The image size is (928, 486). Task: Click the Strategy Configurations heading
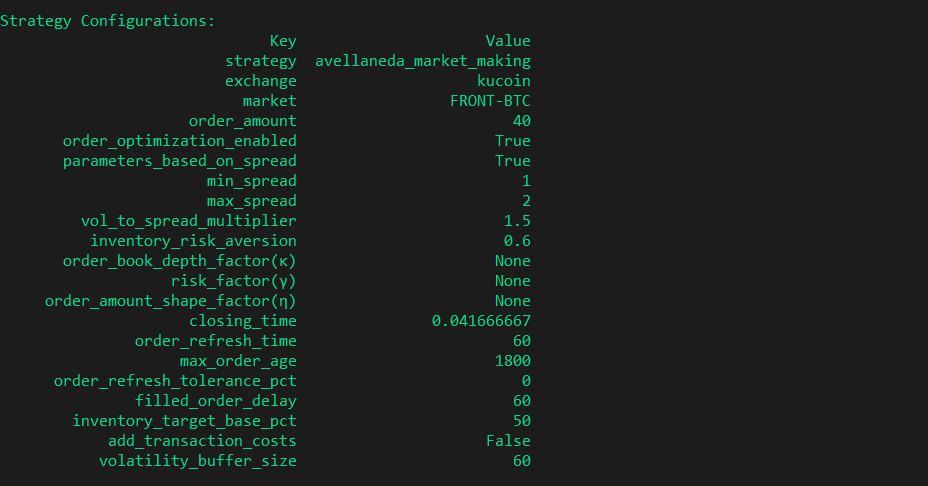coord(107,21)
